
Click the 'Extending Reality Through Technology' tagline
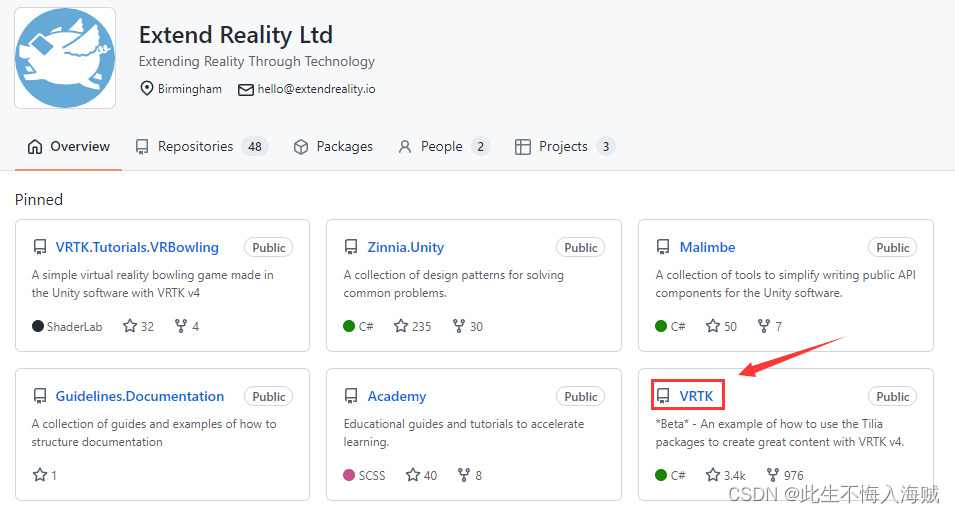click(x=256, y=62)
